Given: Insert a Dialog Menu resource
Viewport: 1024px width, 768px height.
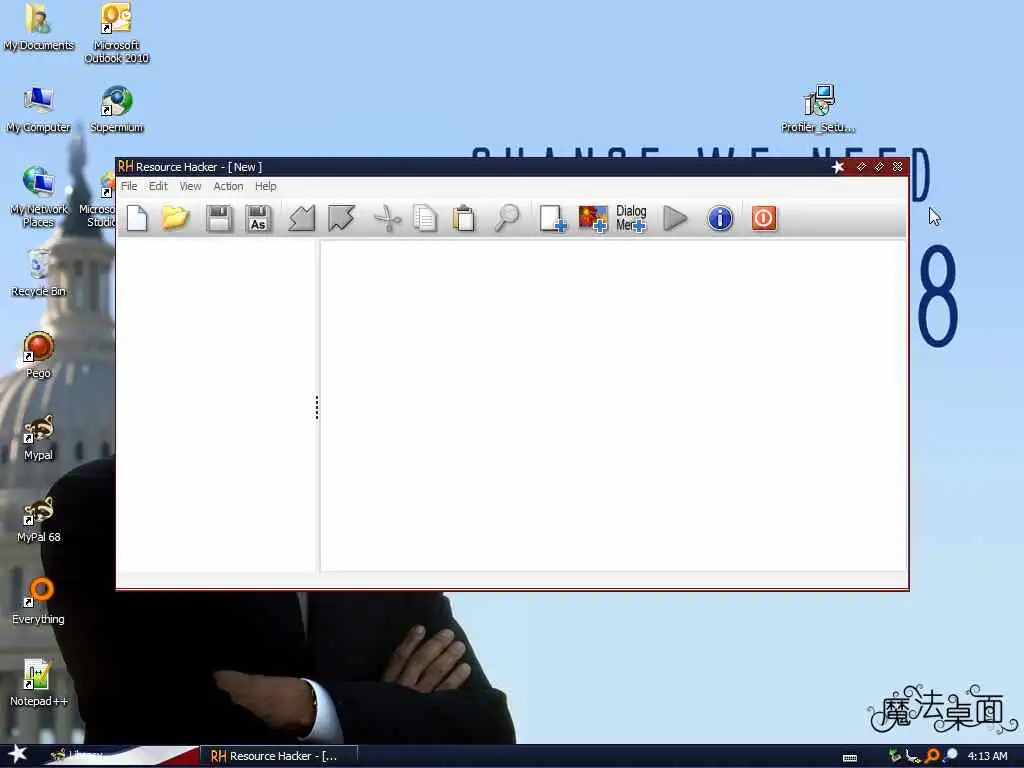Looking at the screenshot, I should point(631,218).
